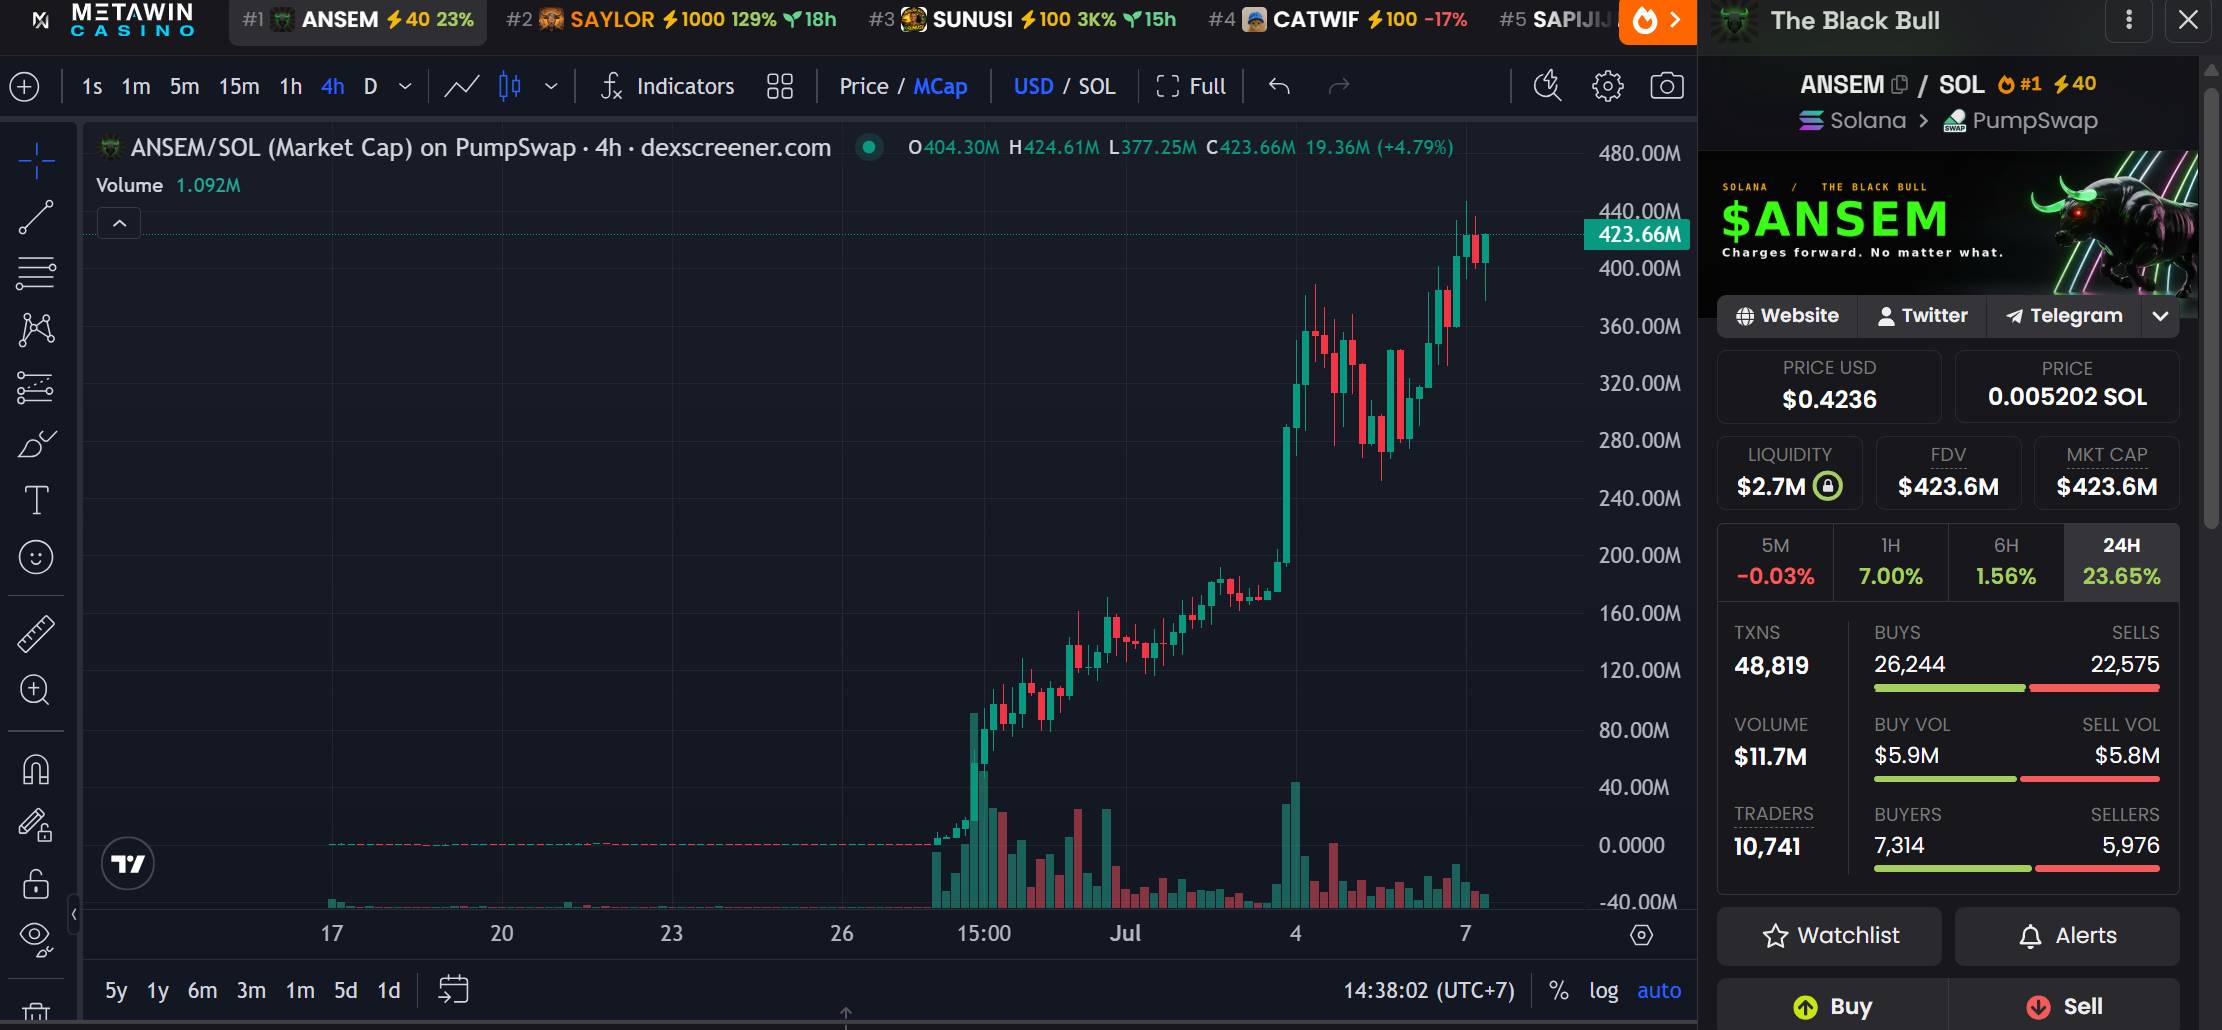Switch chart to line style
This screenshot has height=1030, width=2222.
coord(461,87)
